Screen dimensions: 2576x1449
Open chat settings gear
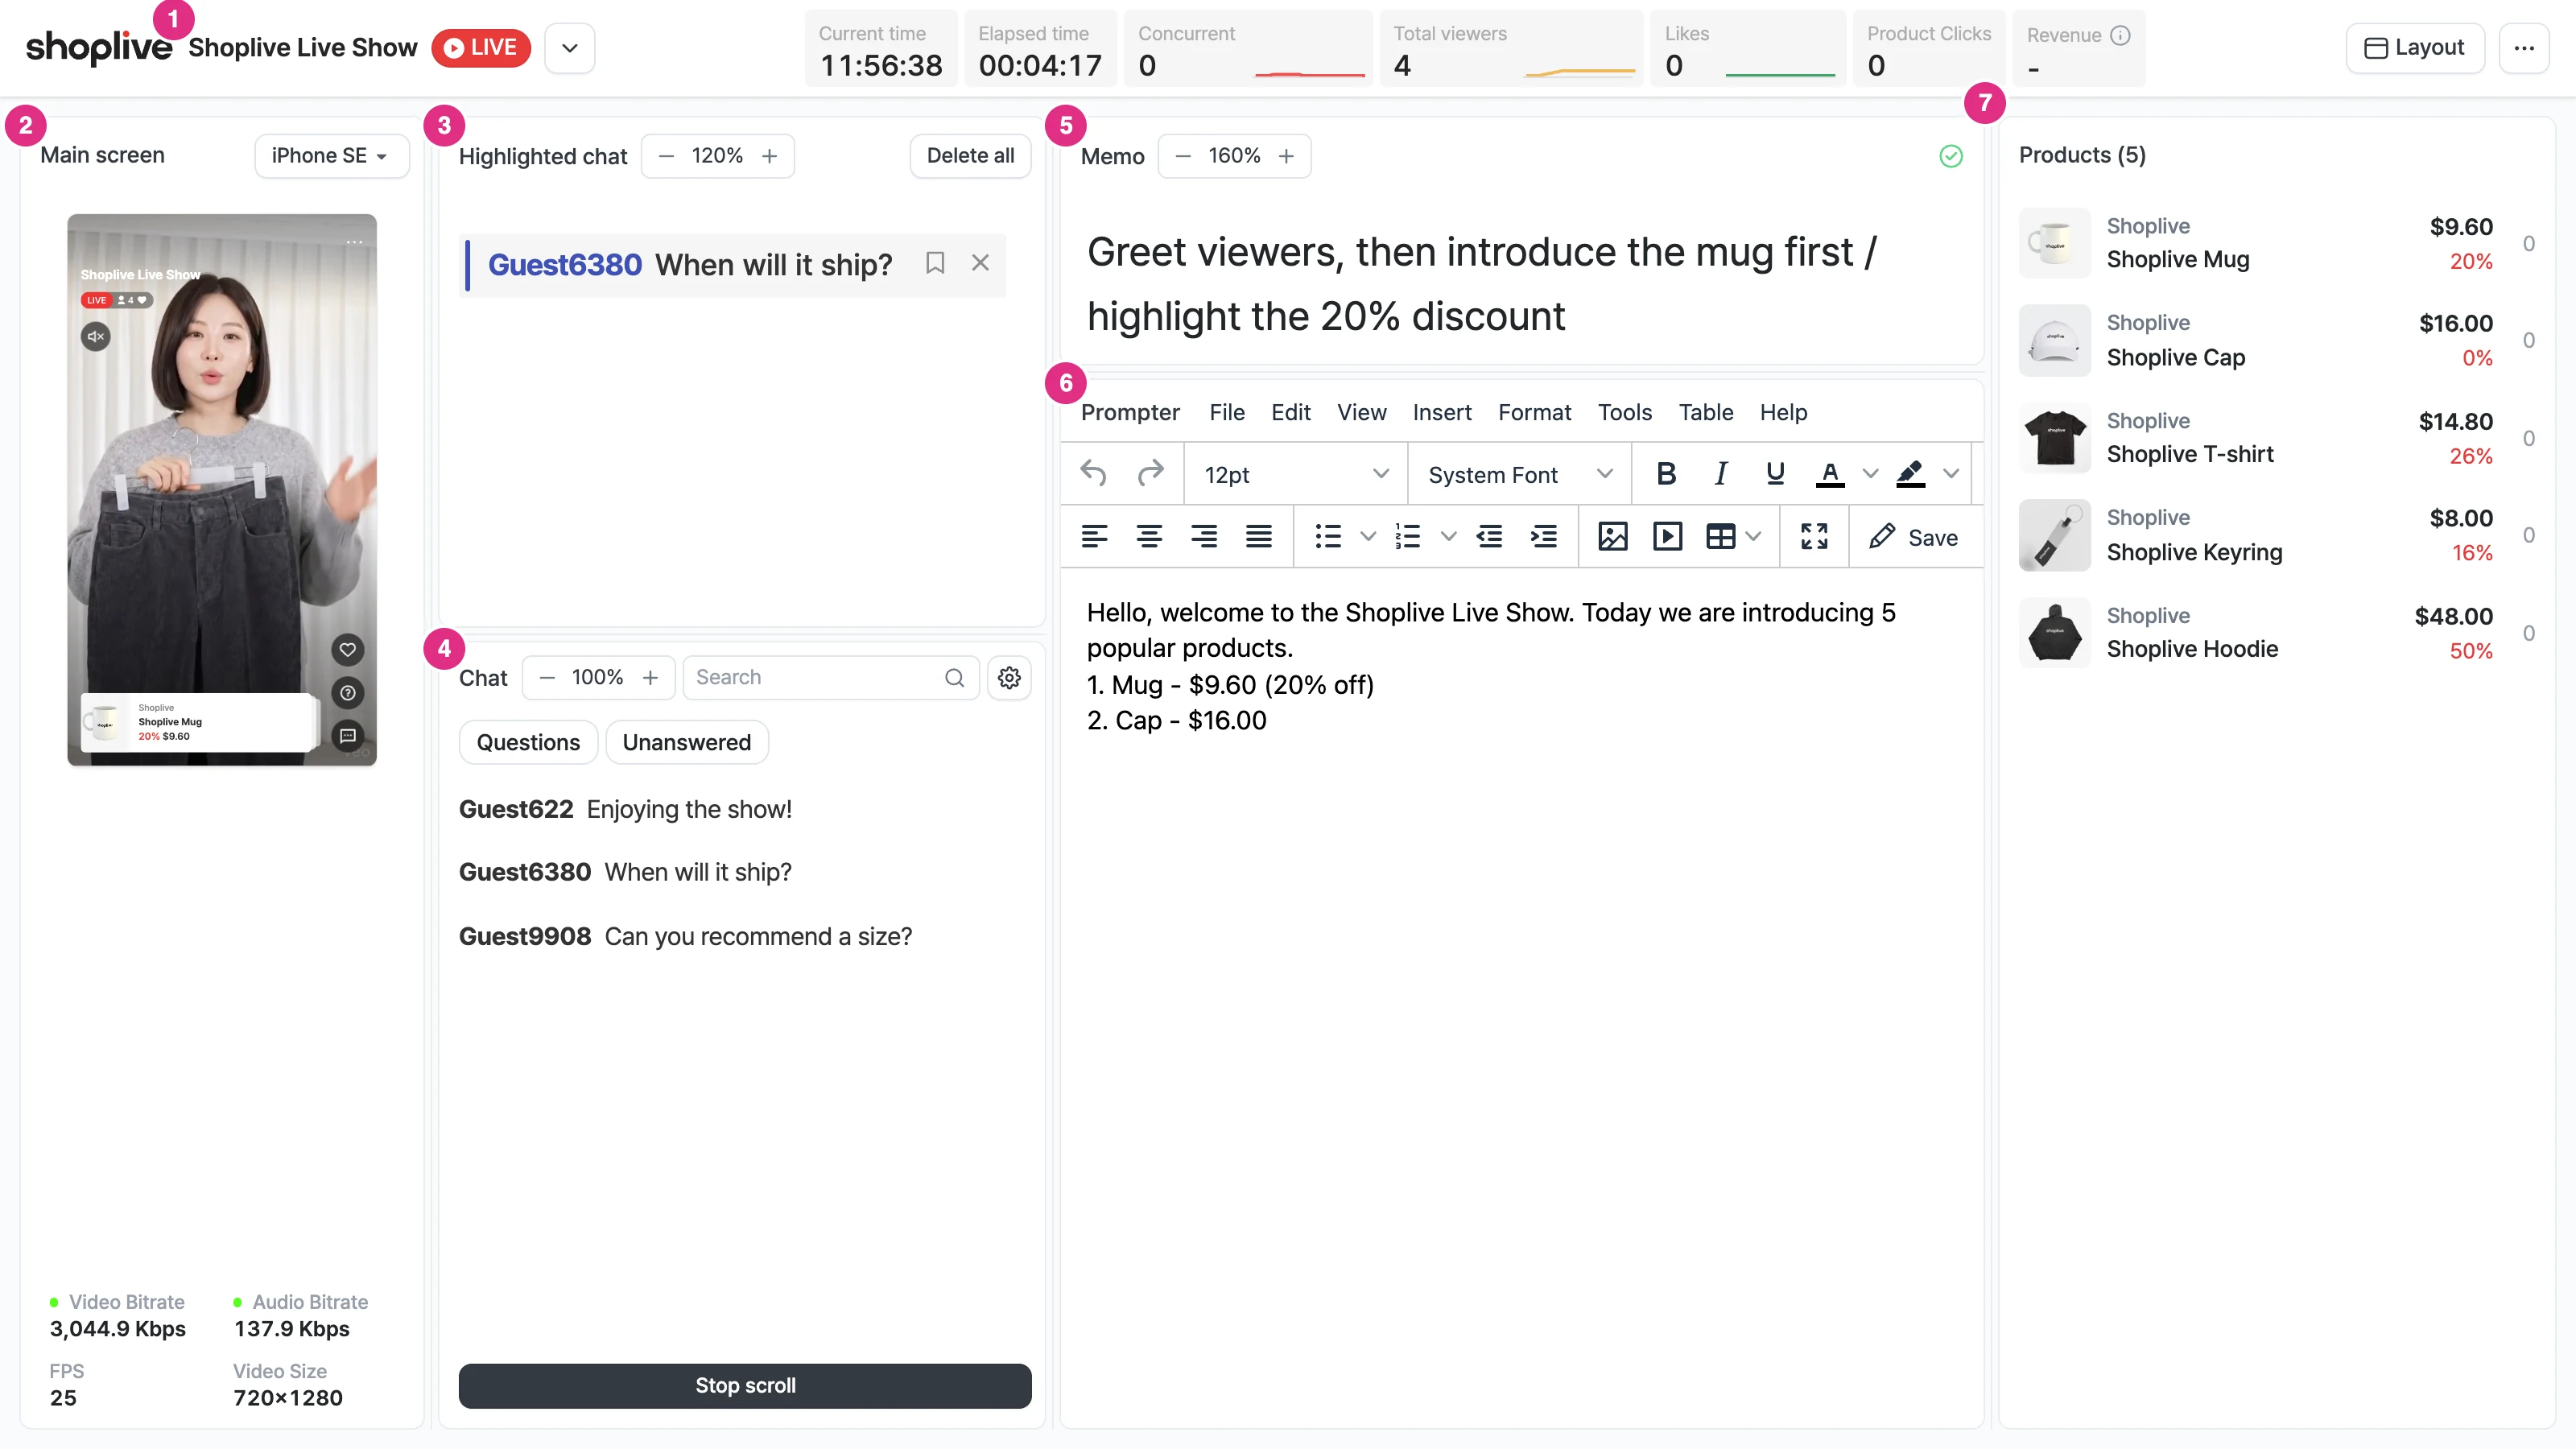point(1009,678)
